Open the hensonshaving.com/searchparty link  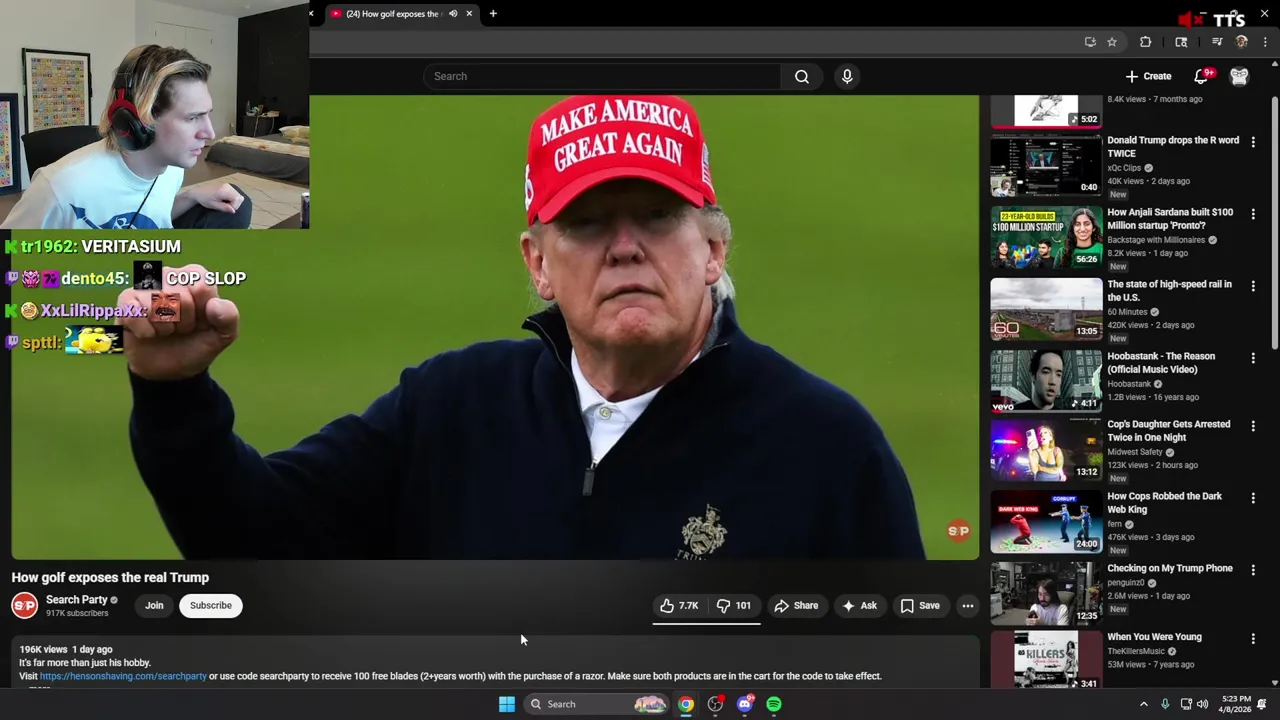(123, 676)
